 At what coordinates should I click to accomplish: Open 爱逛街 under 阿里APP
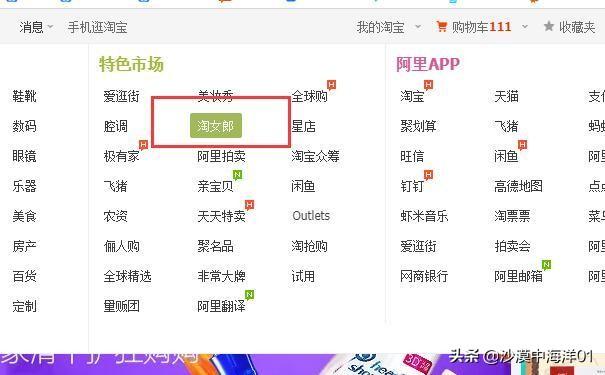[418, 246]
